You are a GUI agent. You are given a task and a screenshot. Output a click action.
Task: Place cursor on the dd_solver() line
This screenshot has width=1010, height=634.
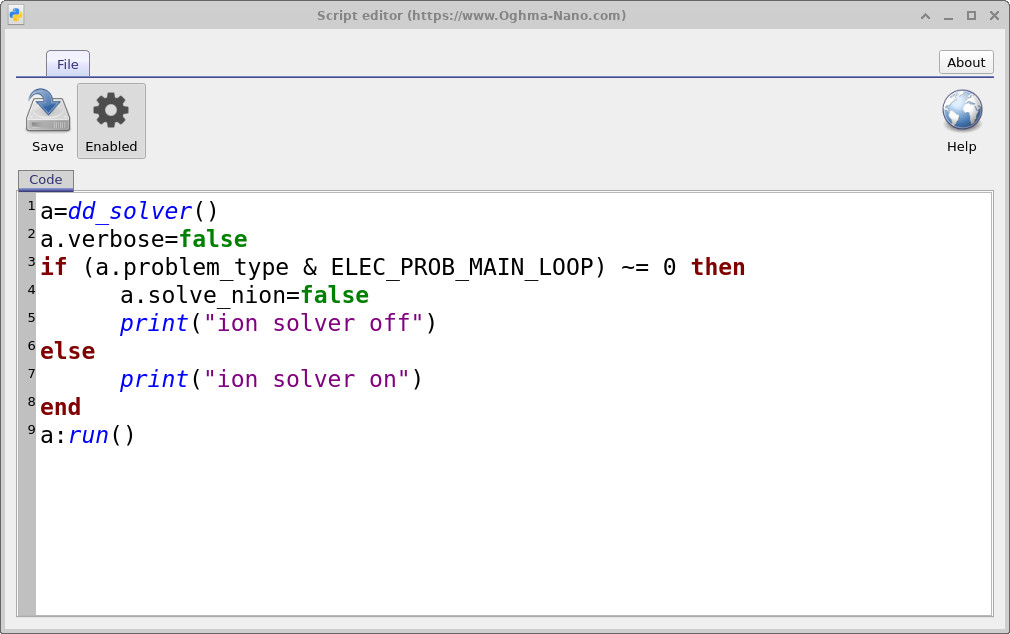point(129,211)
